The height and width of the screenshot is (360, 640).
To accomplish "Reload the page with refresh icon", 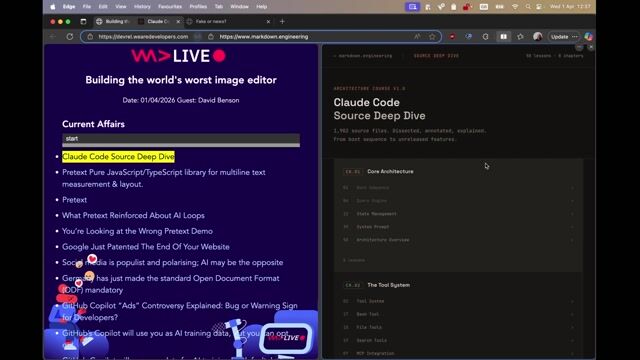I will click(70, 37).
